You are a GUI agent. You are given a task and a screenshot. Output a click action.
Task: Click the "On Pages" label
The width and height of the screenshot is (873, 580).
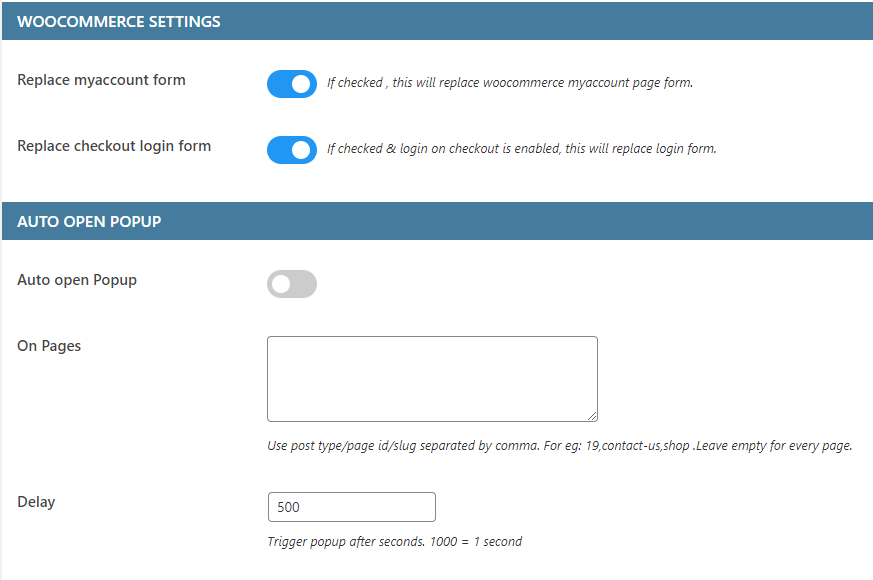[x=49, y=346]
